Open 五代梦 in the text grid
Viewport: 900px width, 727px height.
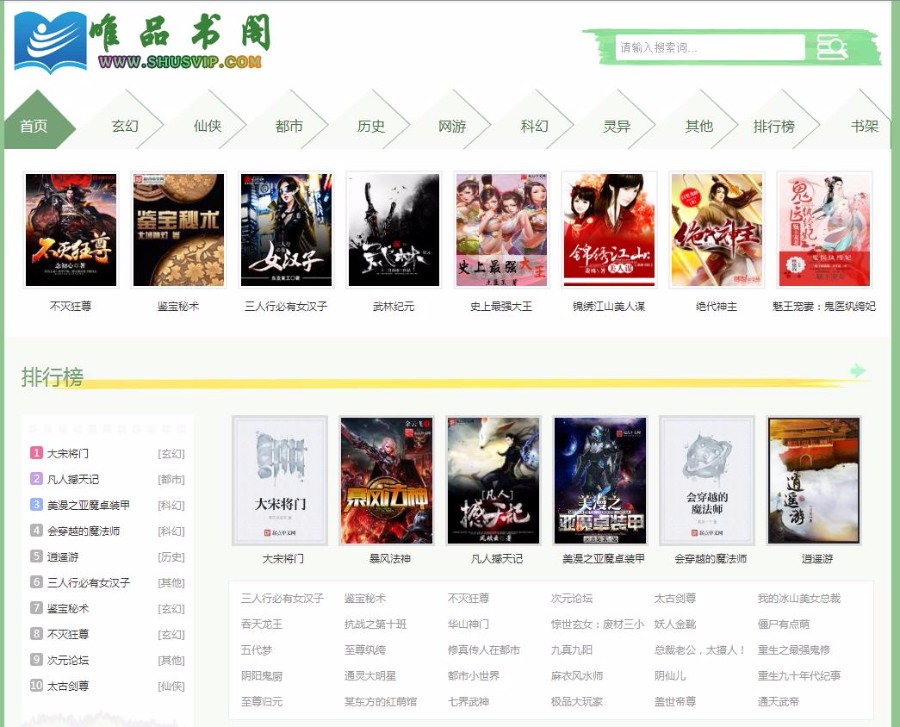point(257,650)
